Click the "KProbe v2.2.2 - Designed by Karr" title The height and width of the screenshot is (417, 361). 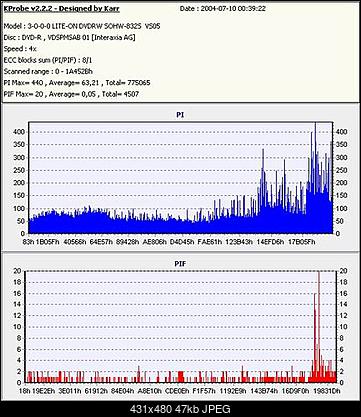point(61,9)
